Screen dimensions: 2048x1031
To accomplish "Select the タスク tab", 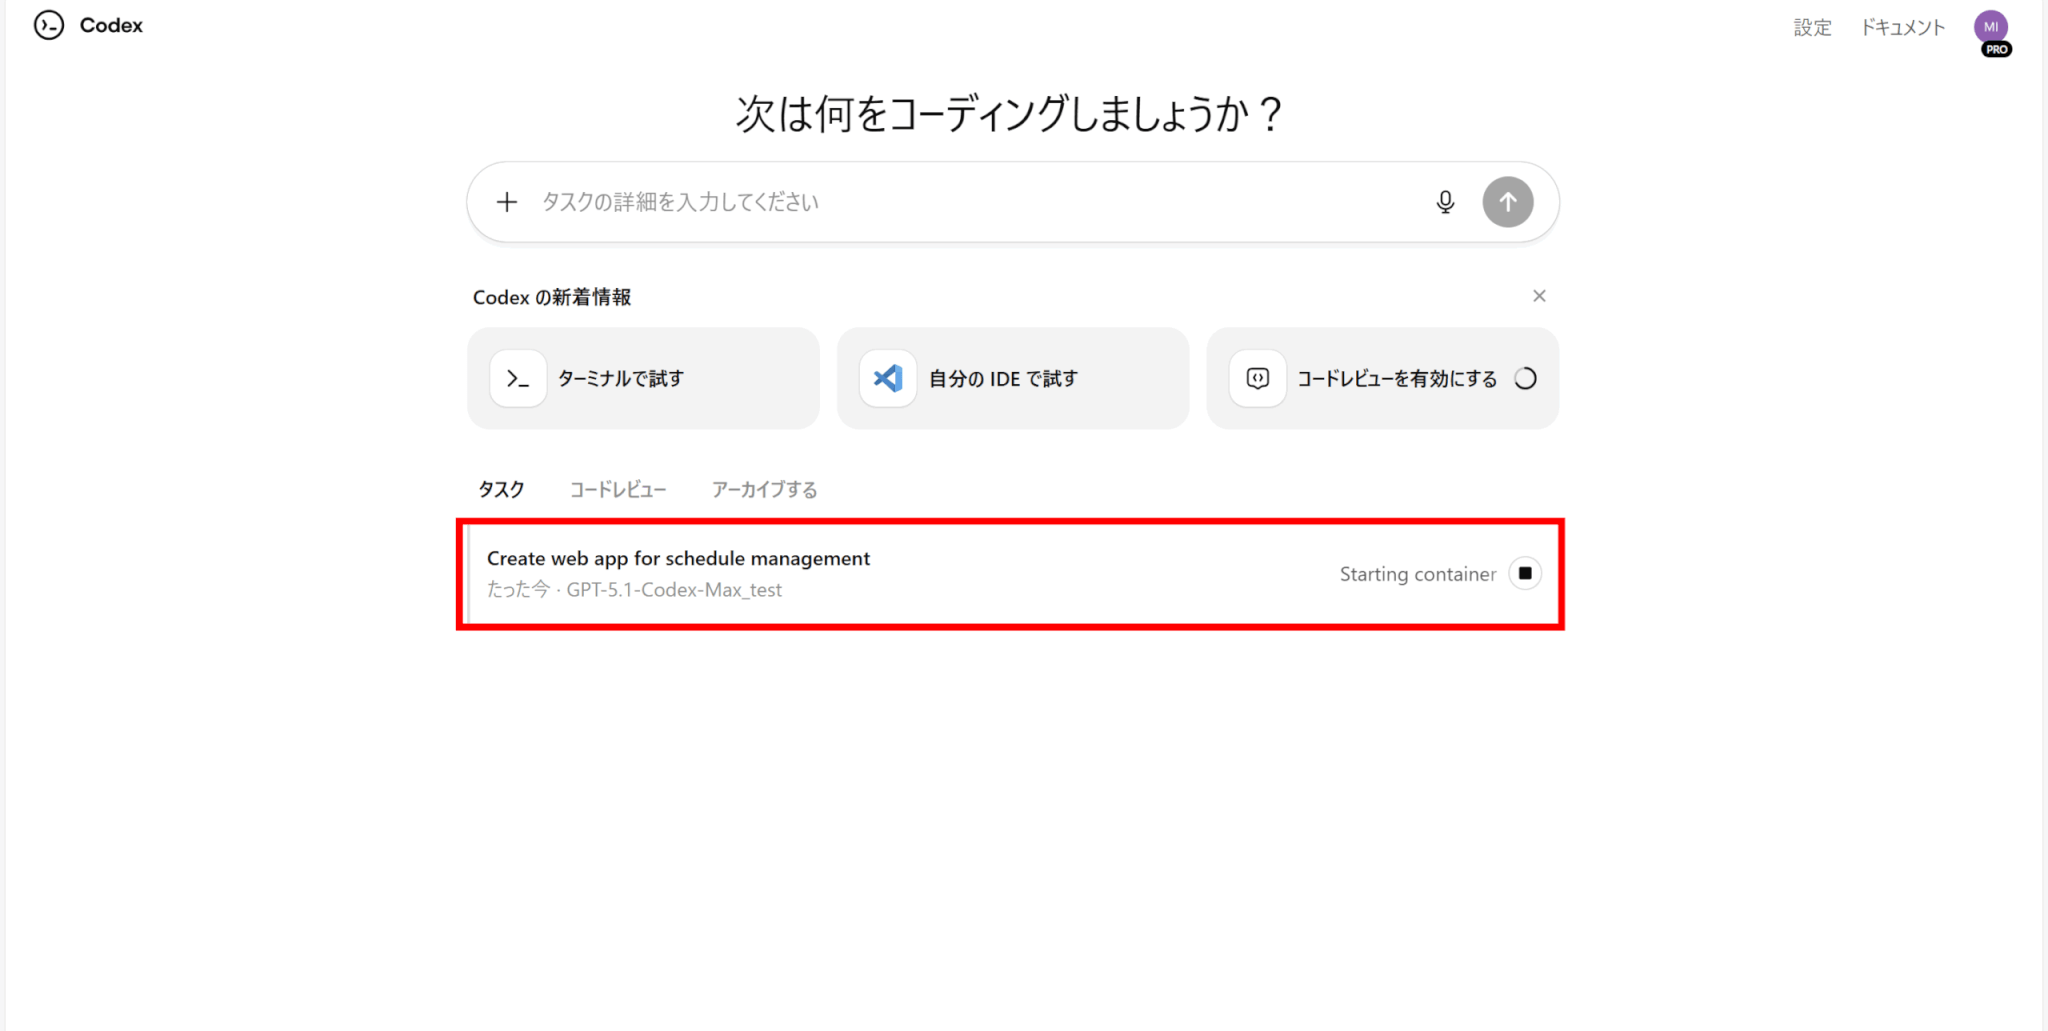I will (x=501, y=489).
